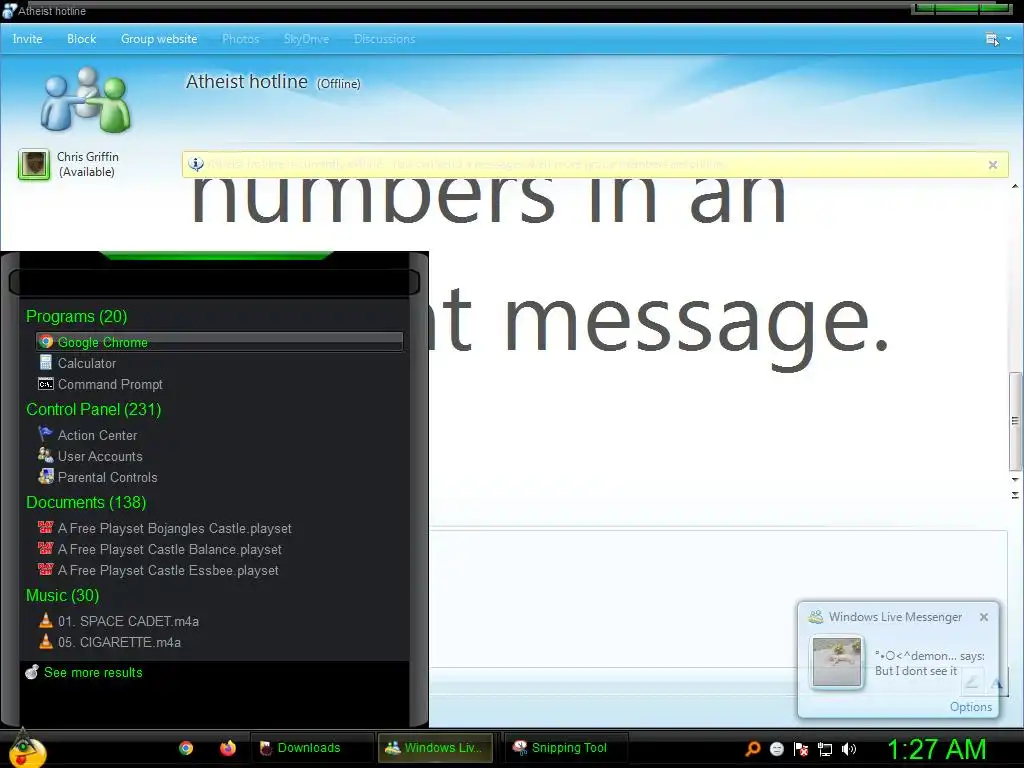Click the orange magnifier tray icon
The width and height of the screenshot is (1024, 768).
click(x=752, y=749)
